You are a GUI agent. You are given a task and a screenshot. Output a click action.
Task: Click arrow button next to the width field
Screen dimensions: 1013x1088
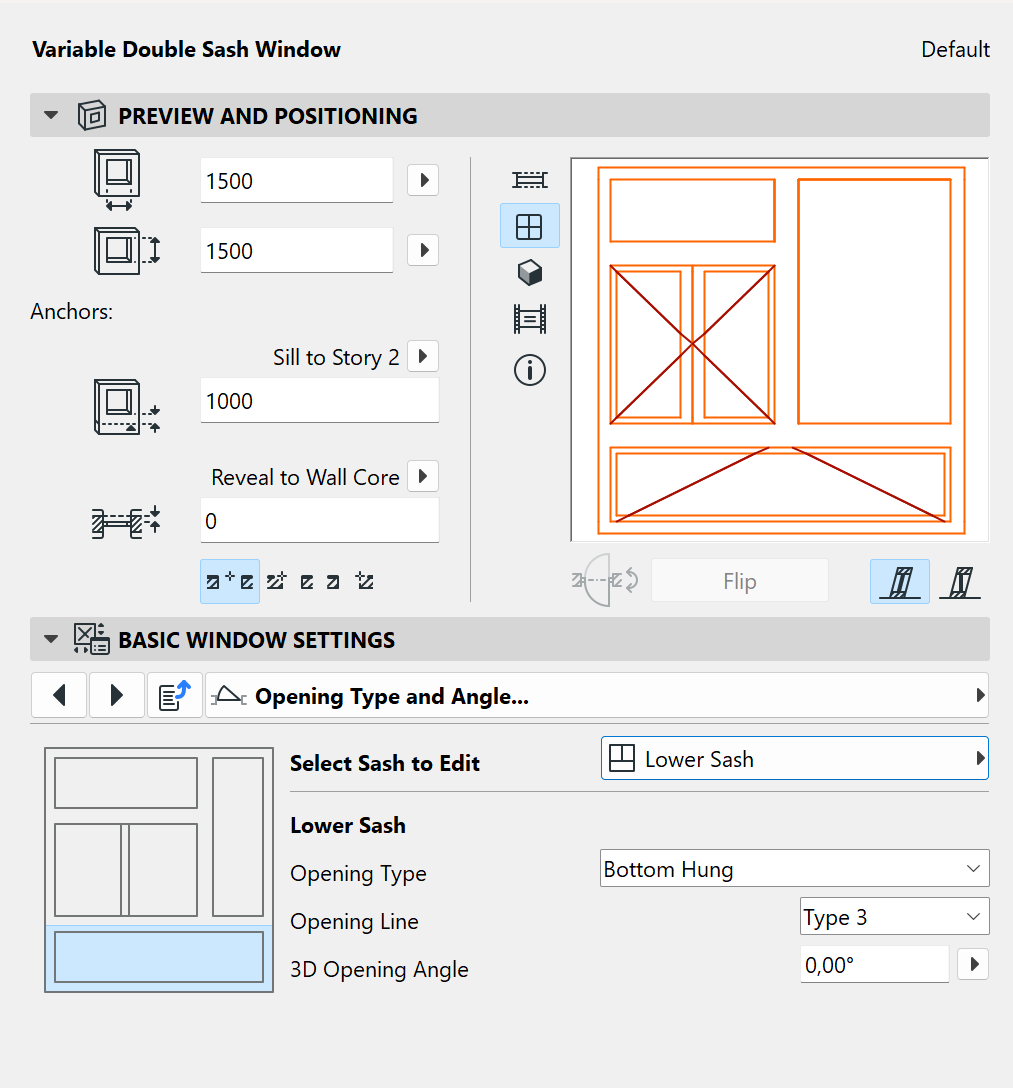click(423, 180)
